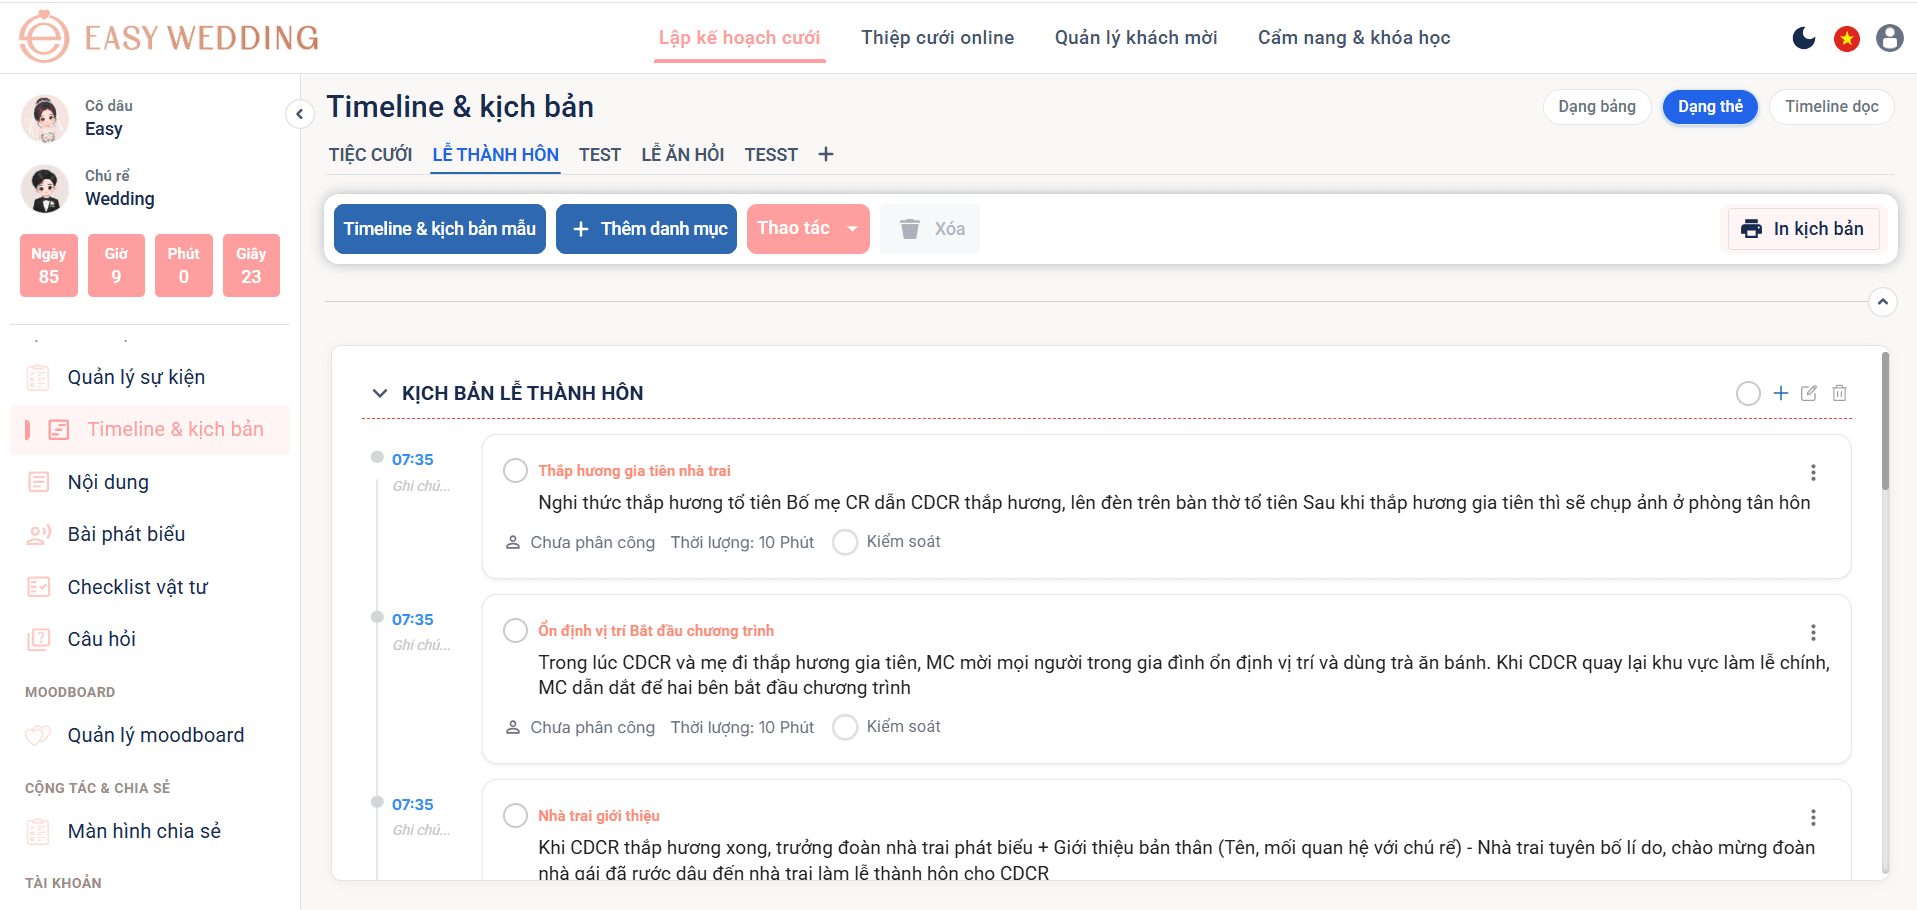Collapse the toolbar panel with up chevron
Image resolution: width=1917 pixels, height=910 pixels.
pyautogui.click(x=1882, y=301)
